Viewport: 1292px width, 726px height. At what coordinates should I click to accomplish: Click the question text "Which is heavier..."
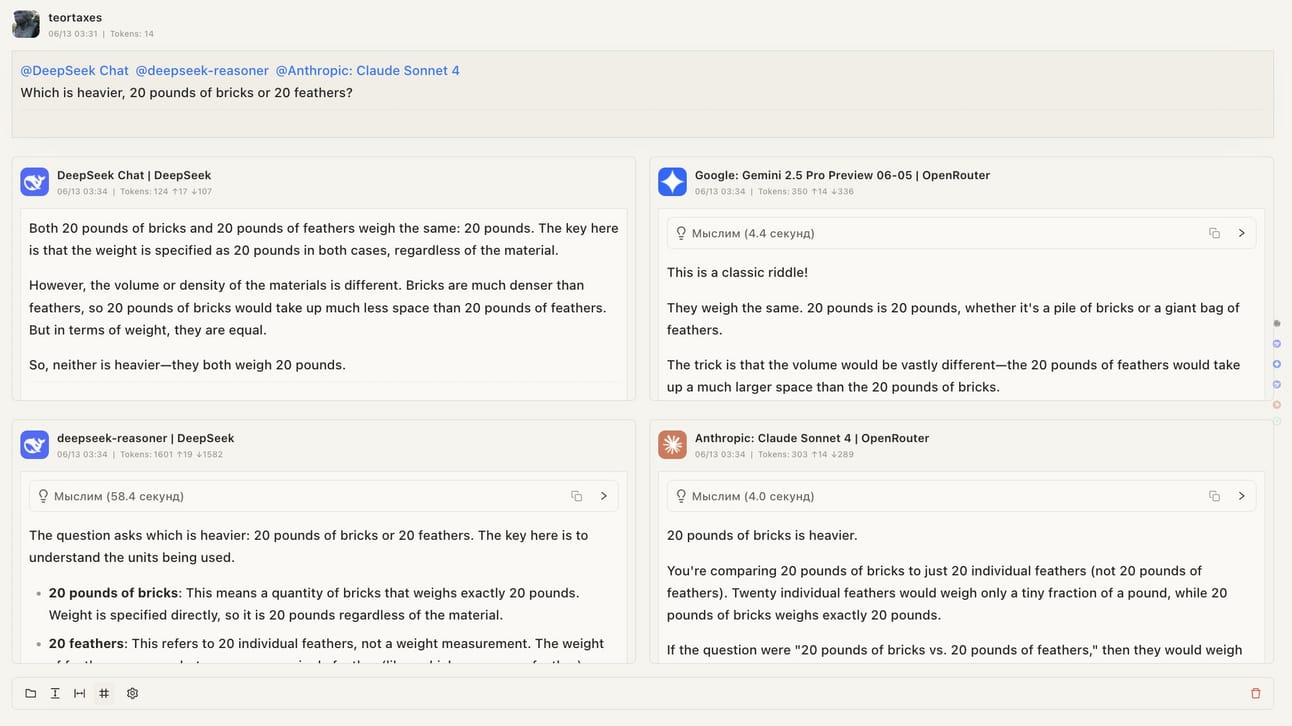click(187, 93)
